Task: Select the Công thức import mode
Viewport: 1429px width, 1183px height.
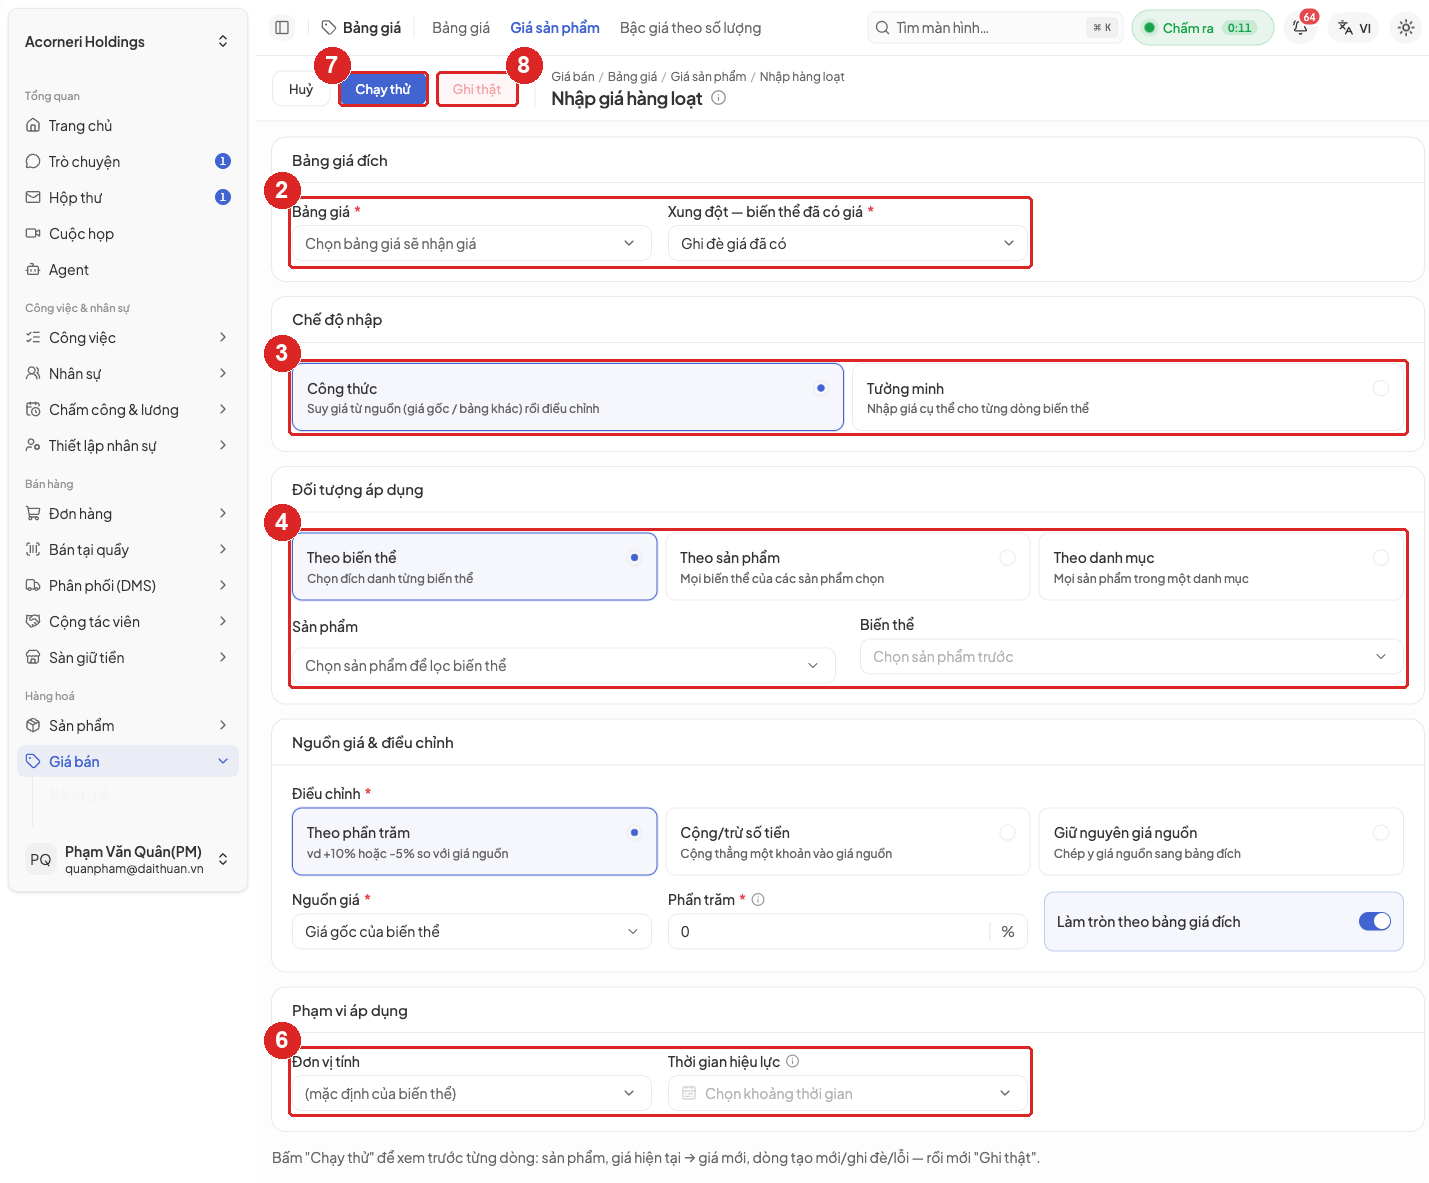Action: tap(568, 397)
